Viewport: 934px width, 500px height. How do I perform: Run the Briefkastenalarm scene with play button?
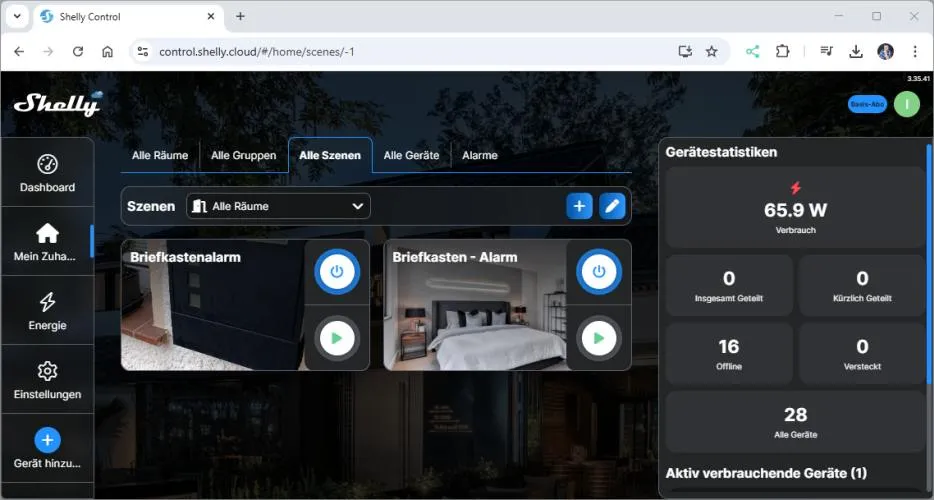point(336,339)
